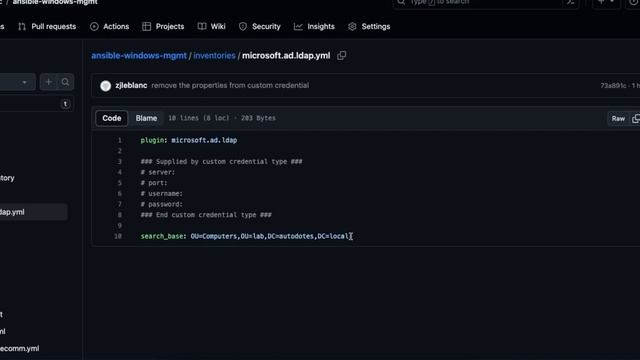
Task: Click the zjleblanc avatar image
Action: [x=105, y=86]
